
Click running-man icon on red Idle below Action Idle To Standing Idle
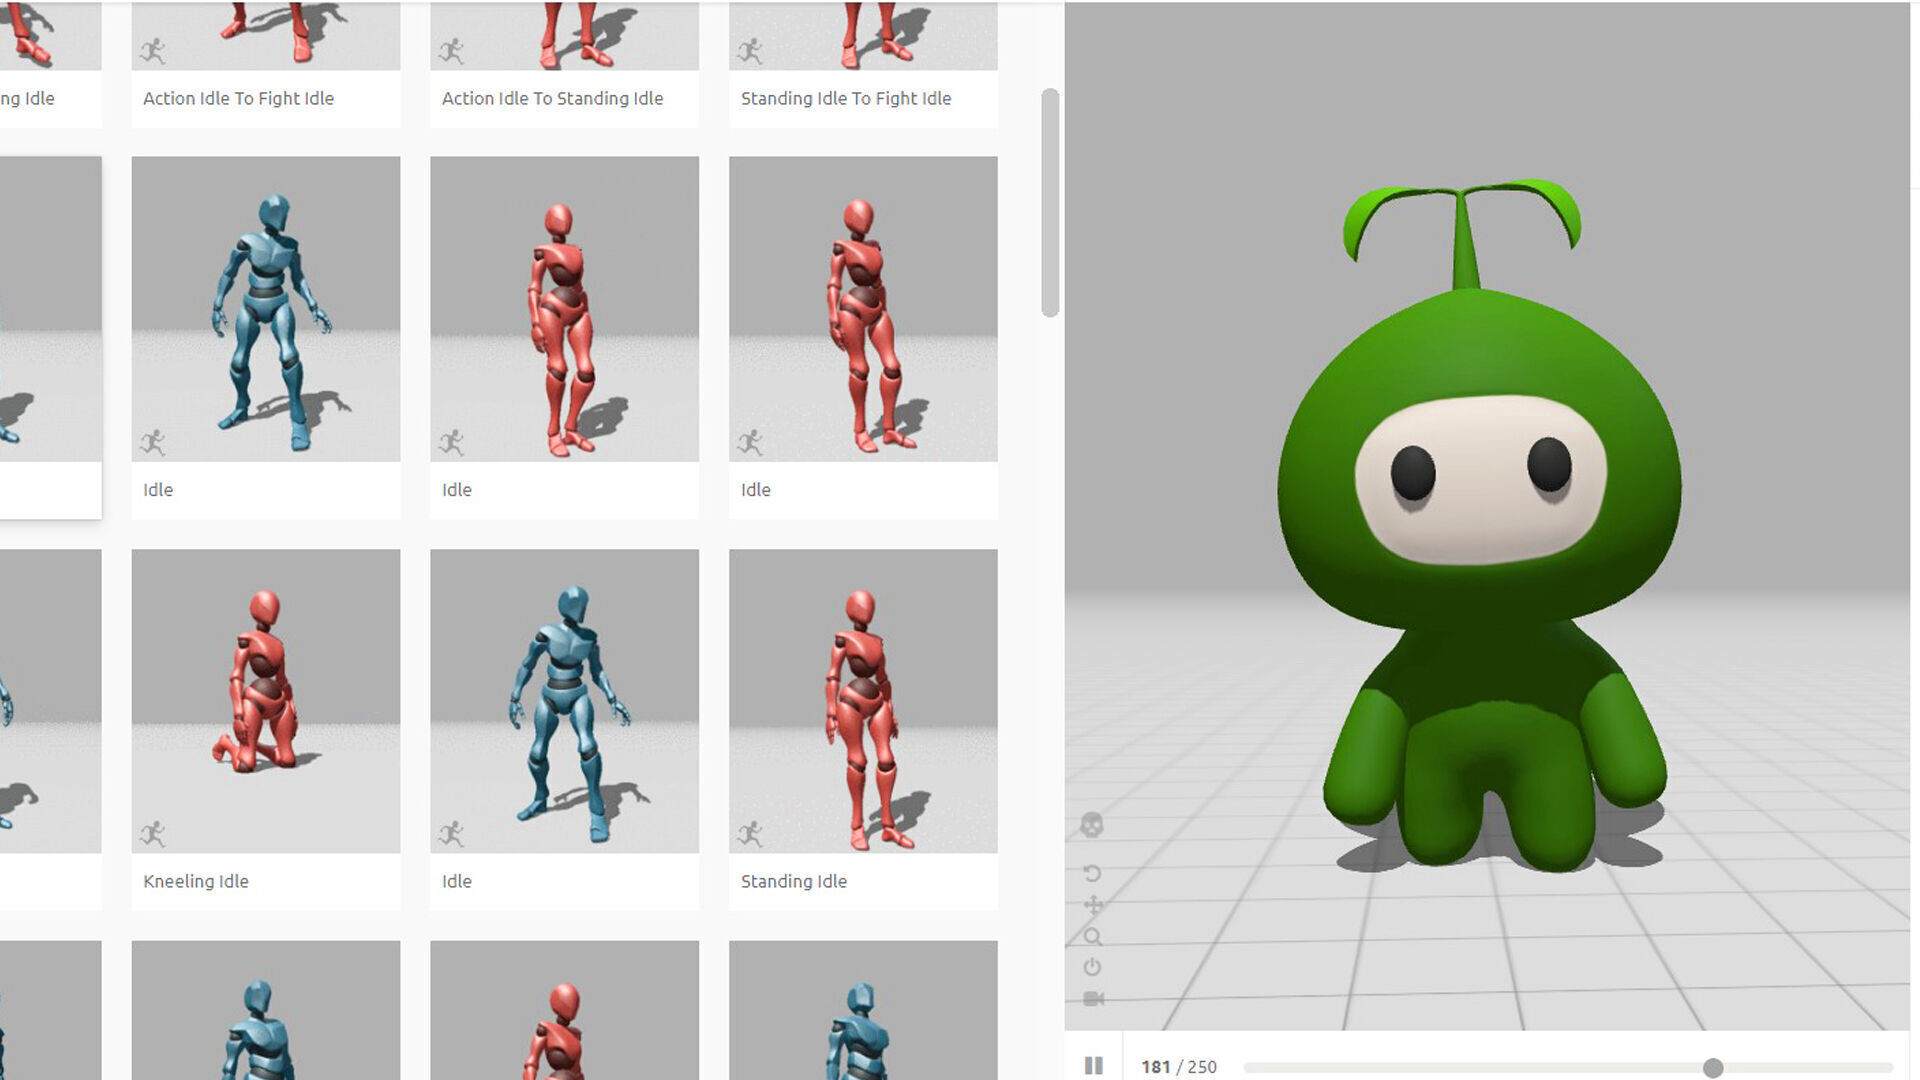[x=451, y=441]
